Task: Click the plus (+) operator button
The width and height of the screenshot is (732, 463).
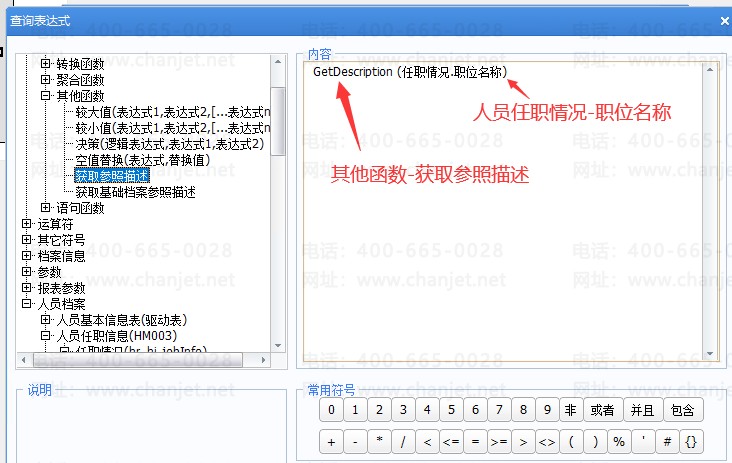Action: coord(331,440)
